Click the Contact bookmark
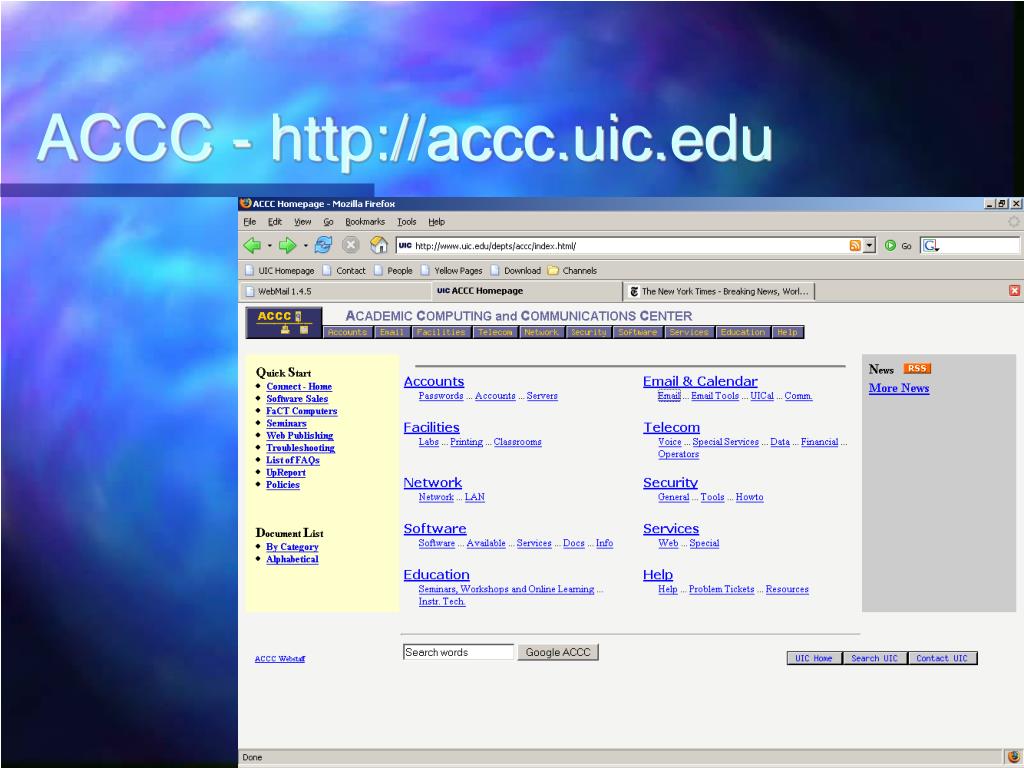 tap(344, 270)
